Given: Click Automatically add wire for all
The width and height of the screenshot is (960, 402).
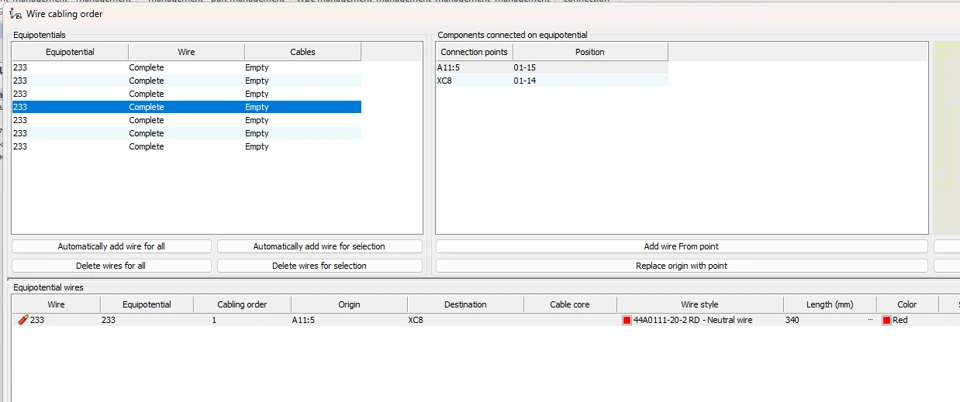Looking at the screenshot, I should [x=111, y=247].
